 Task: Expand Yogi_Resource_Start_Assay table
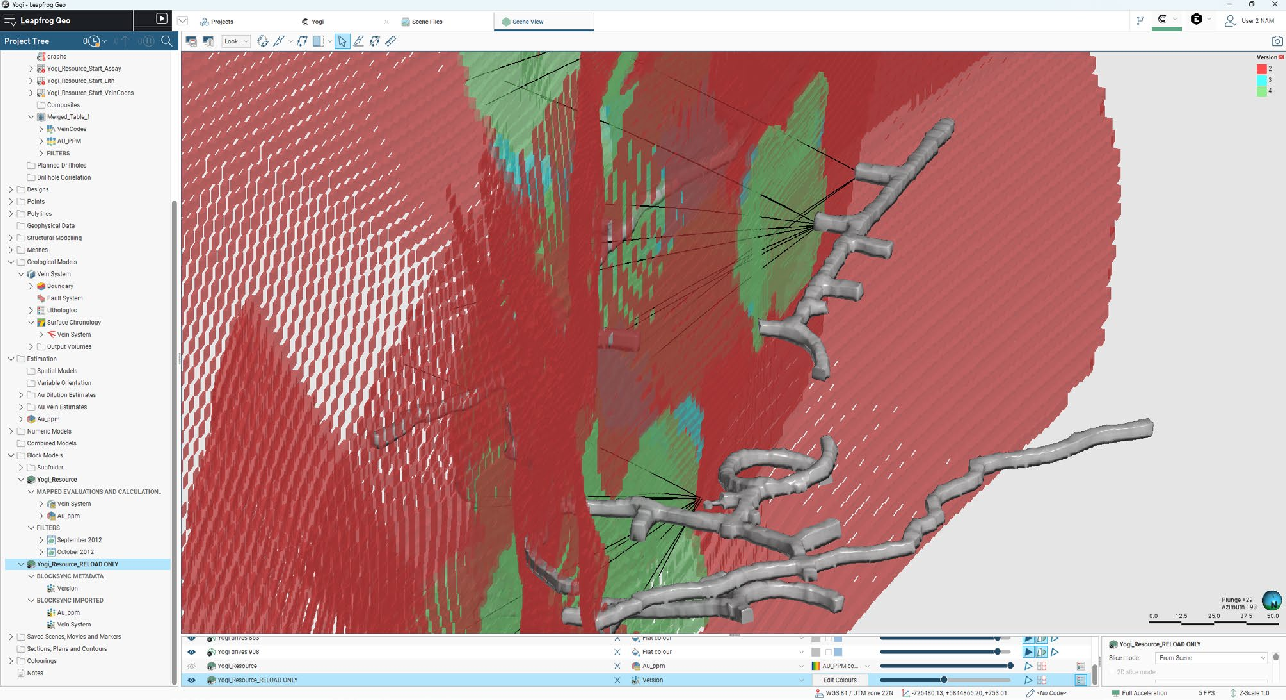point(32,68)
